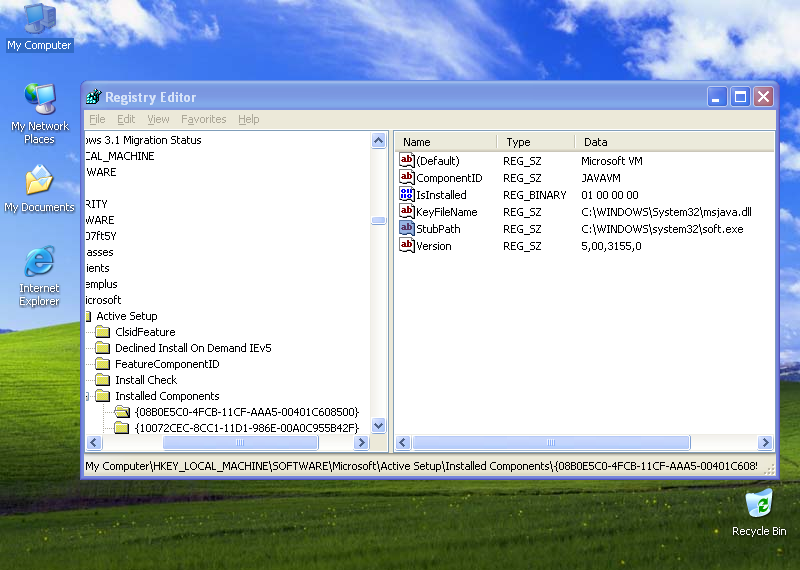800x570 pixels.
Task: Open the My Computer desktop icon
Action: pos(39,27)
